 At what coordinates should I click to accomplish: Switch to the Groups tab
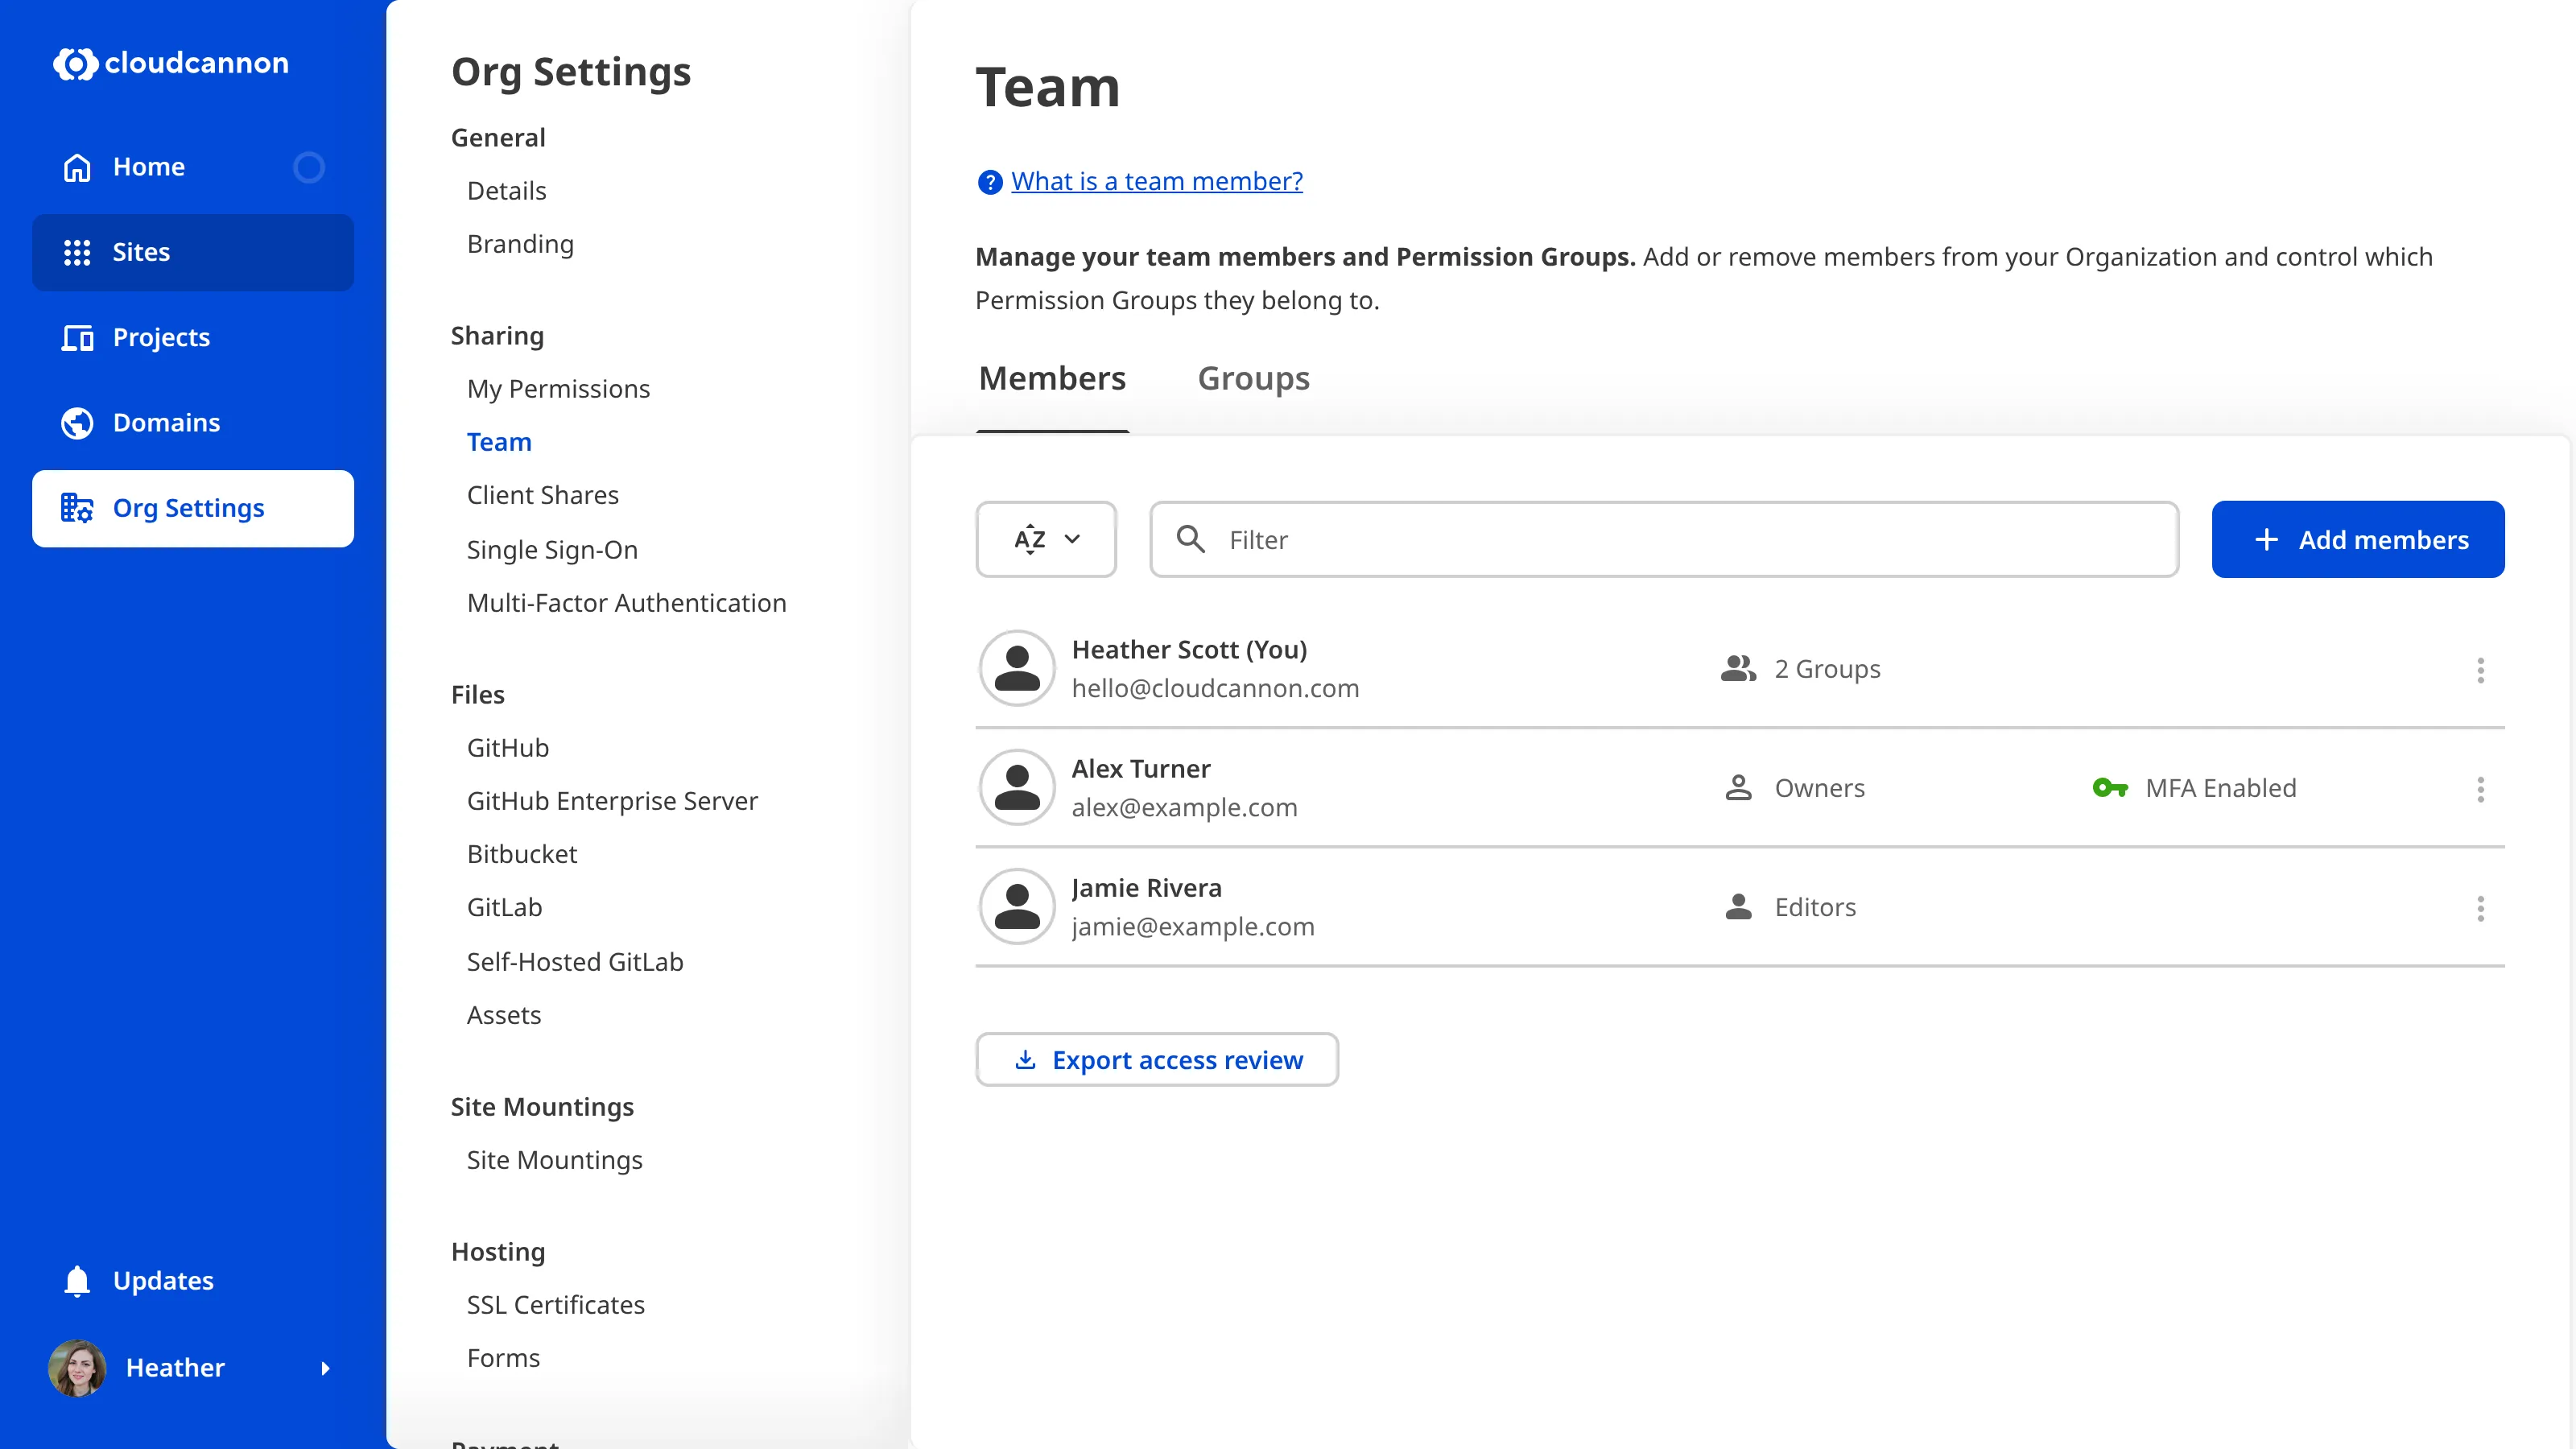click(x=1253, y=379)
